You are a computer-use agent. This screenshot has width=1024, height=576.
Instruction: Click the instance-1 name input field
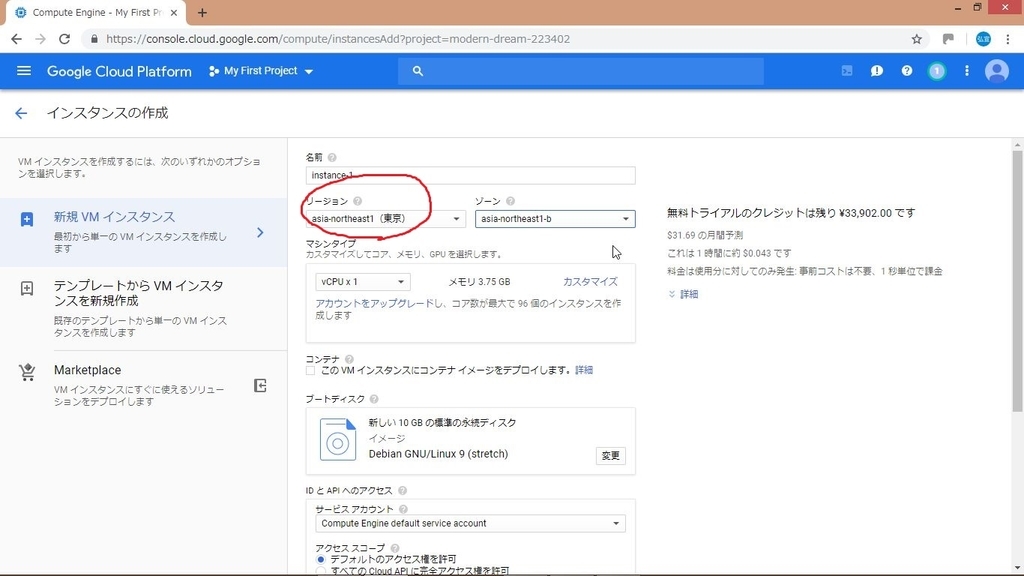(469, 174)
